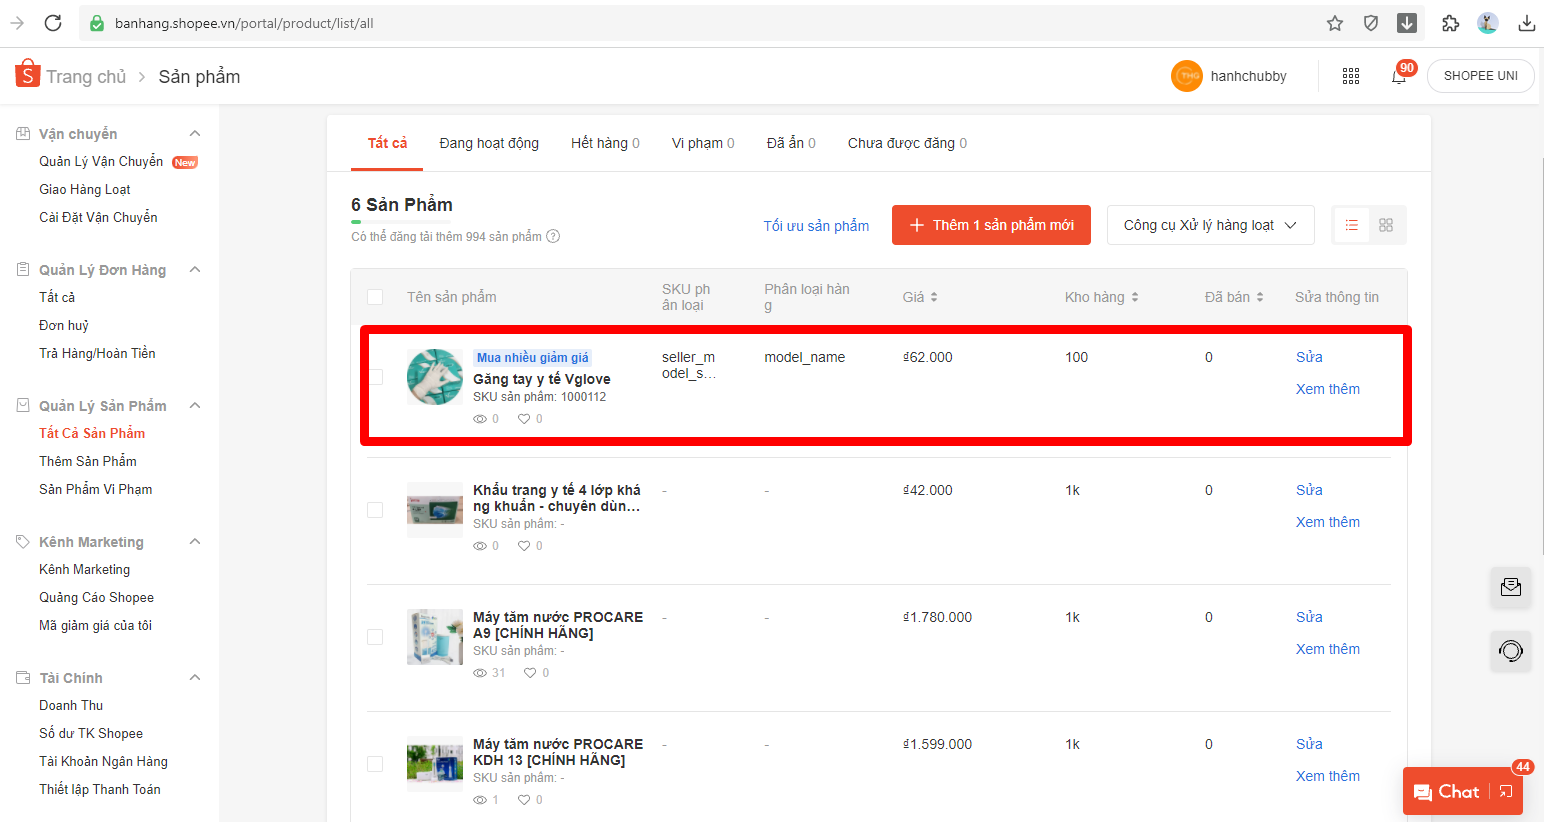Image resolution: width=1544 pixels, height=822 pixels.
Task: Expand Xem thêm for Khẩu trang y tế
Action: 1328,522
